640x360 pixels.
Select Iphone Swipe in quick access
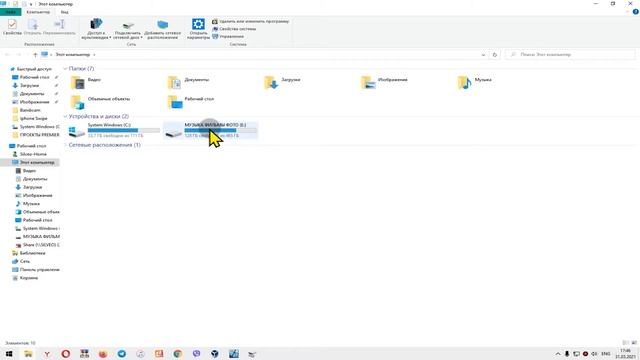pyautogui.click(x=33, y=118)
